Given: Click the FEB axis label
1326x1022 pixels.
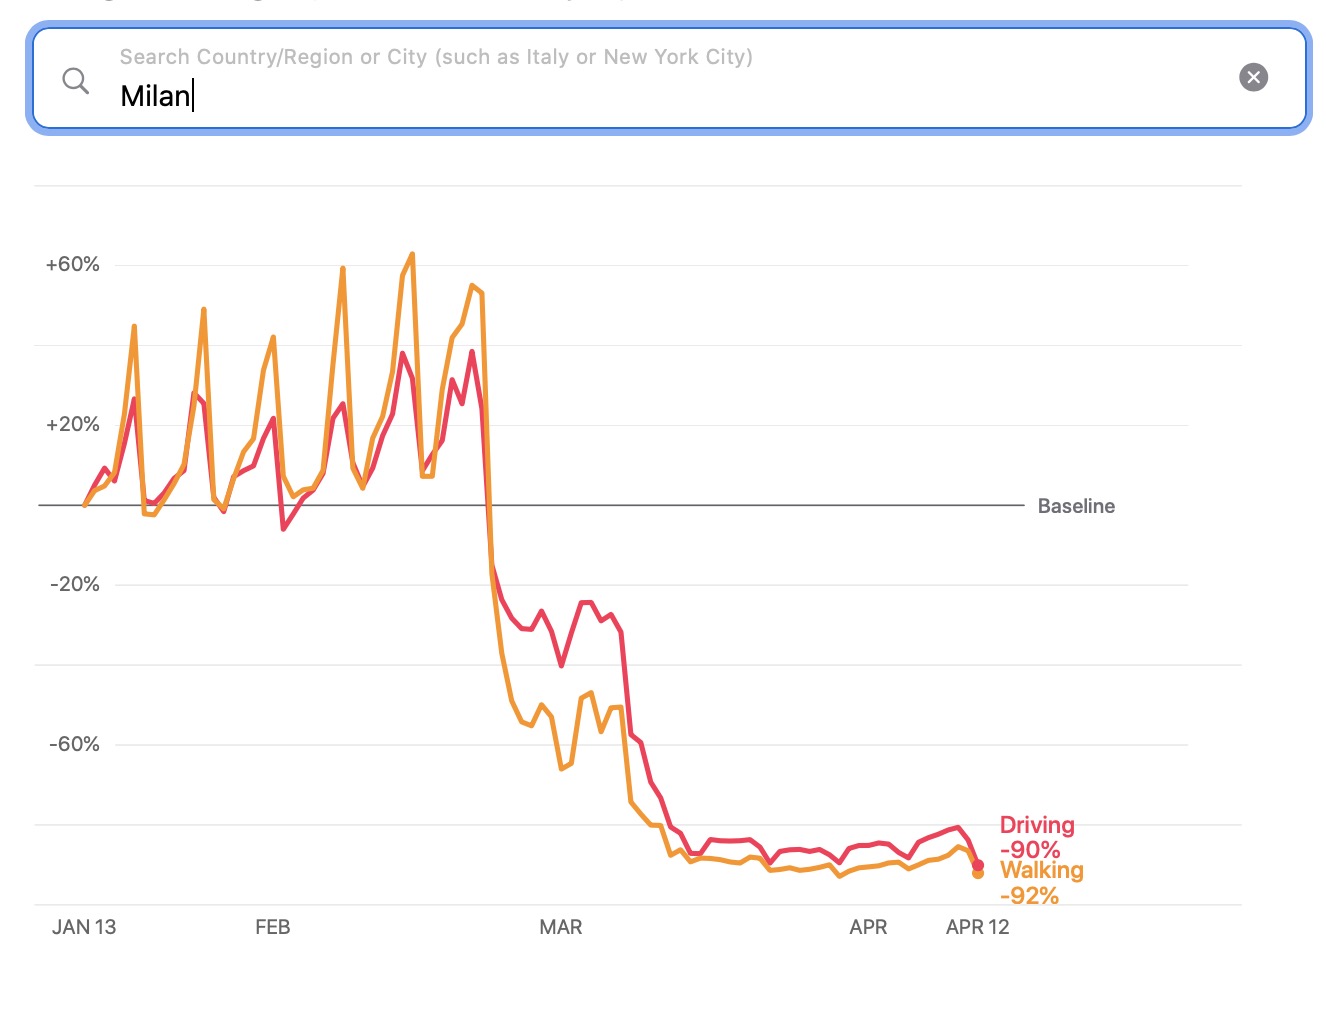Looking at the screenshot, I should 273,927.
